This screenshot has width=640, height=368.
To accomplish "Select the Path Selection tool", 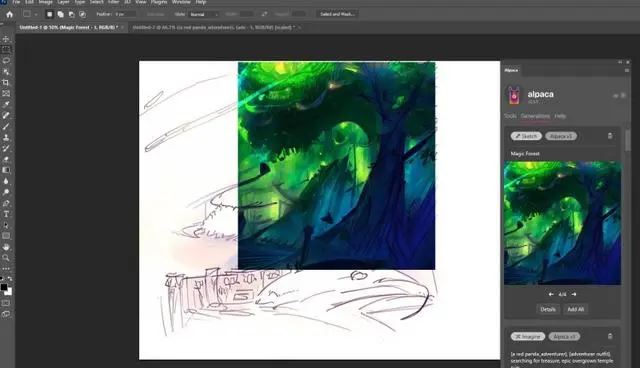I will [6, 225].
